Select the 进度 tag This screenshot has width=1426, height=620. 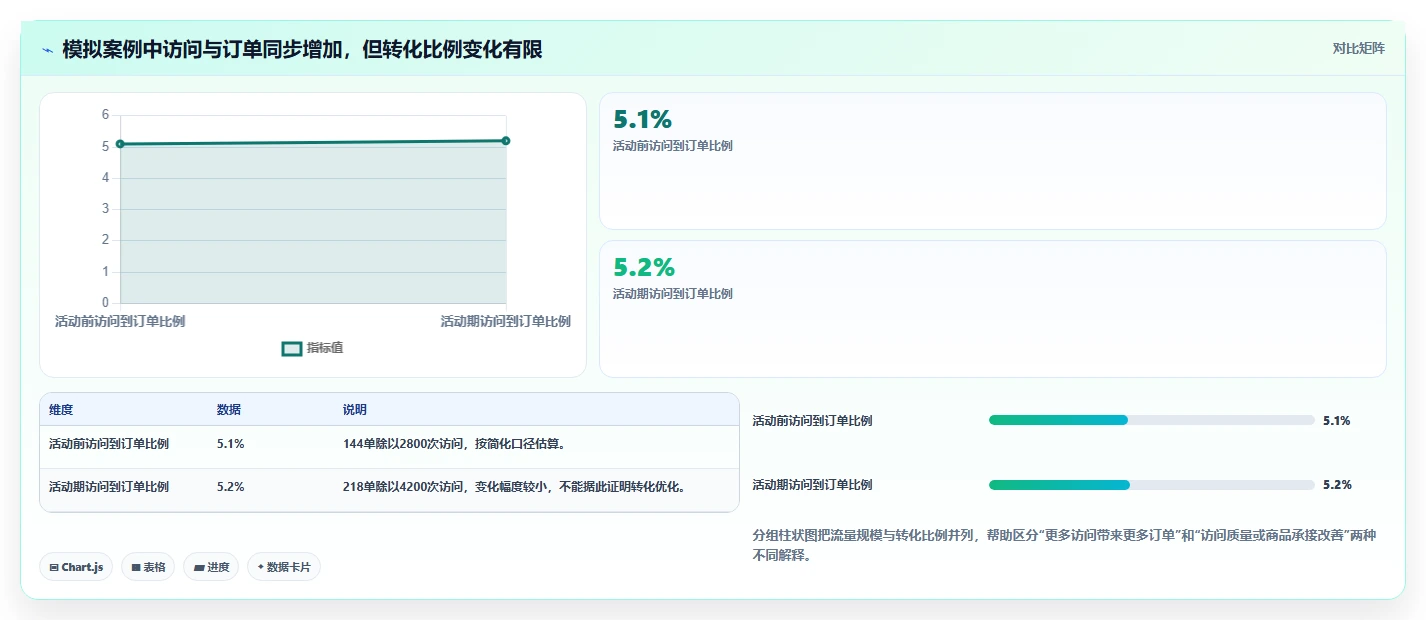(x=211, y=567)
